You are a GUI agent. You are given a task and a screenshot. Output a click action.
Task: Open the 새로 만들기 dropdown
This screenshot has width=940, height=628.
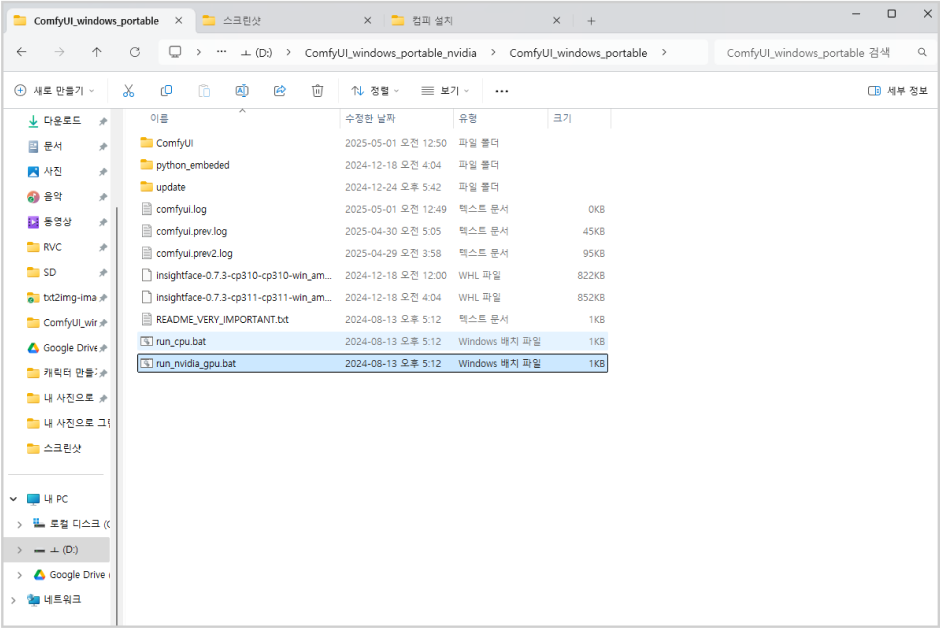pyautogui.click(x=54, y=91)
